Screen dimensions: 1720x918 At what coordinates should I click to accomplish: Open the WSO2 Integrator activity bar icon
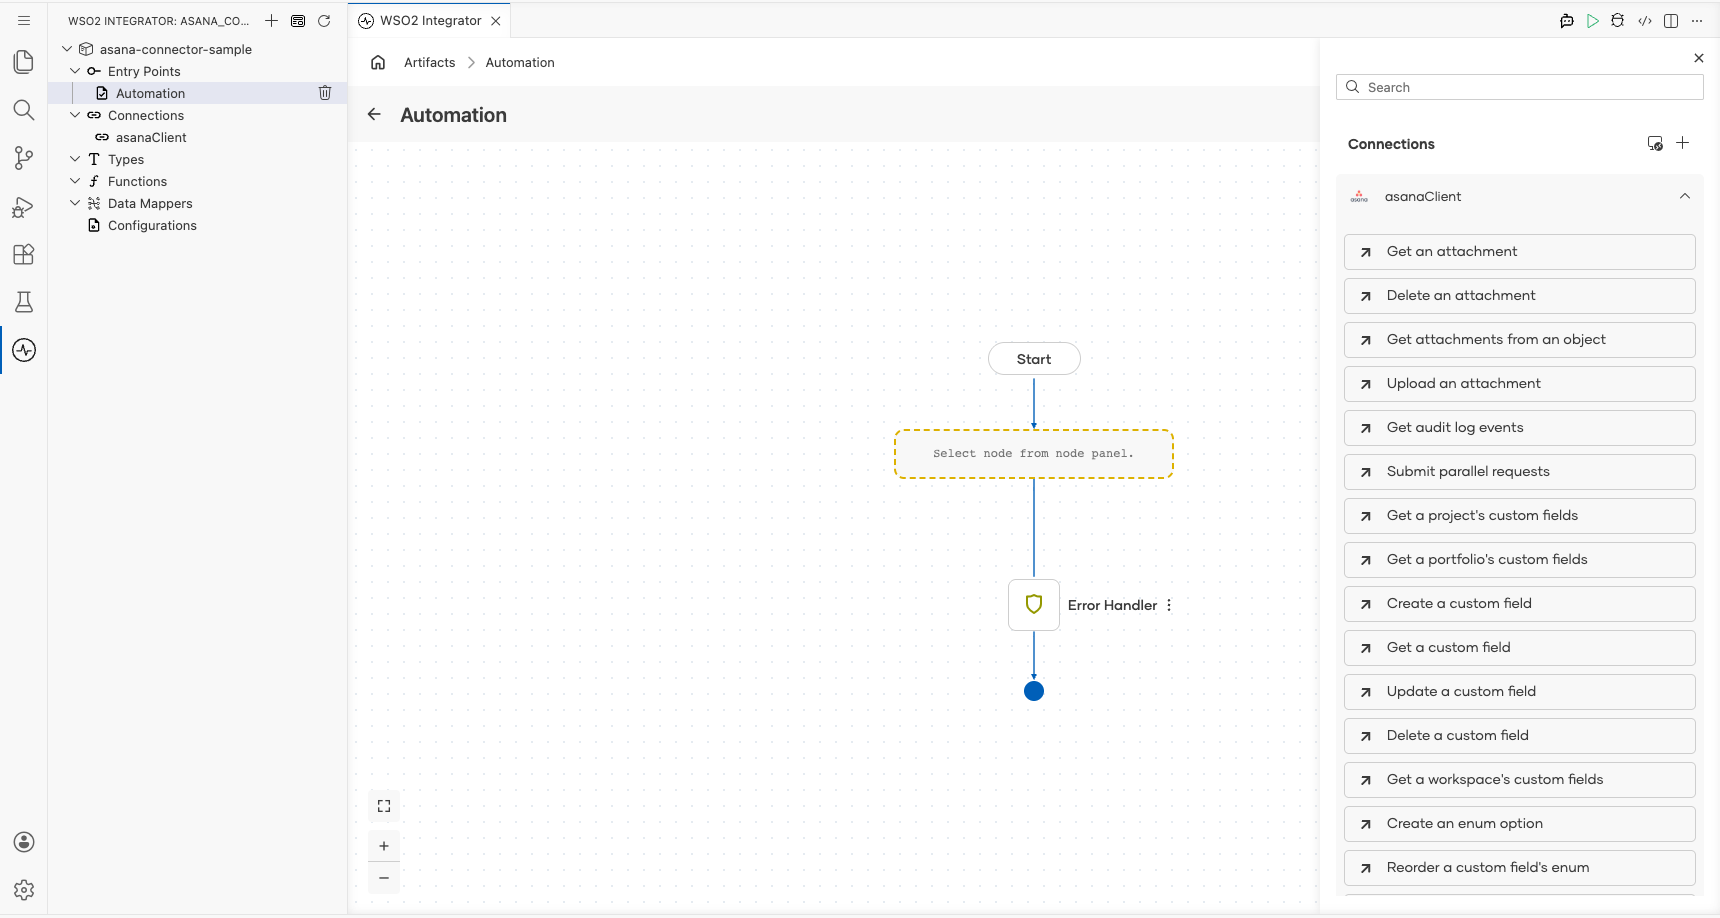pyautogui.click(x=24, y=350)
